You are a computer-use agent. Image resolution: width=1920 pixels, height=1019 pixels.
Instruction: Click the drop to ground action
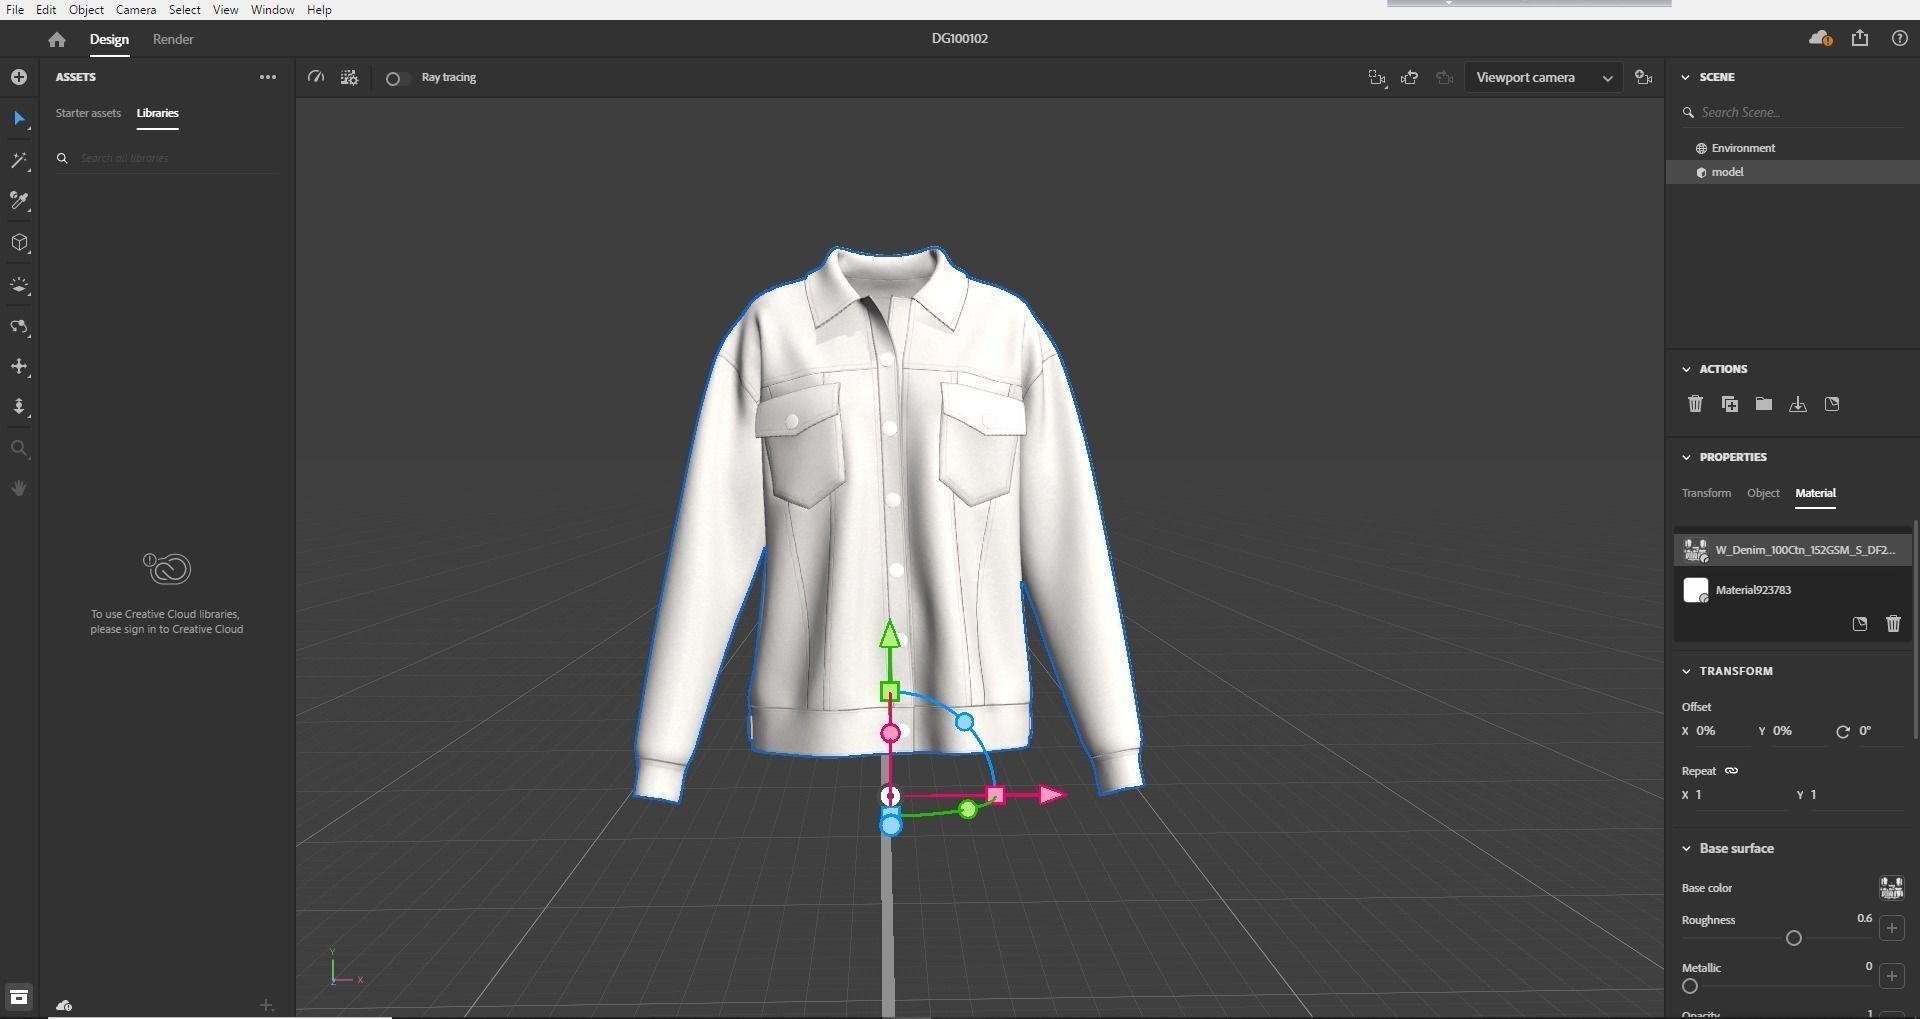coord(1798,404)
